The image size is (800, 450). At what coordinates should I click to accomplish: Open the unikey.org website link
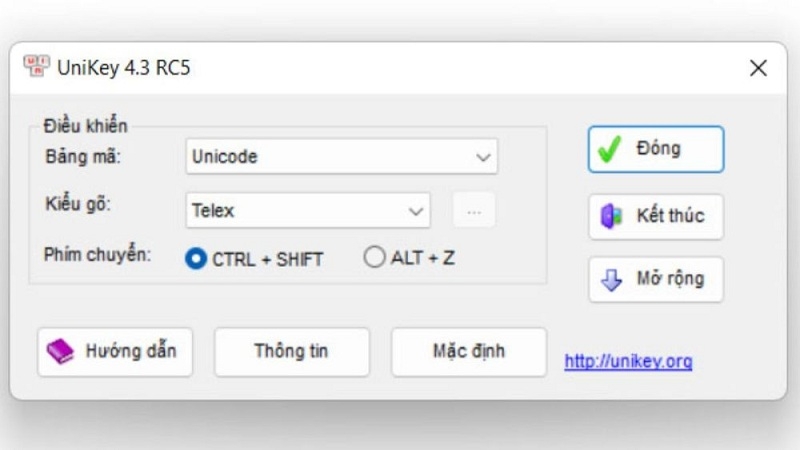628,361
